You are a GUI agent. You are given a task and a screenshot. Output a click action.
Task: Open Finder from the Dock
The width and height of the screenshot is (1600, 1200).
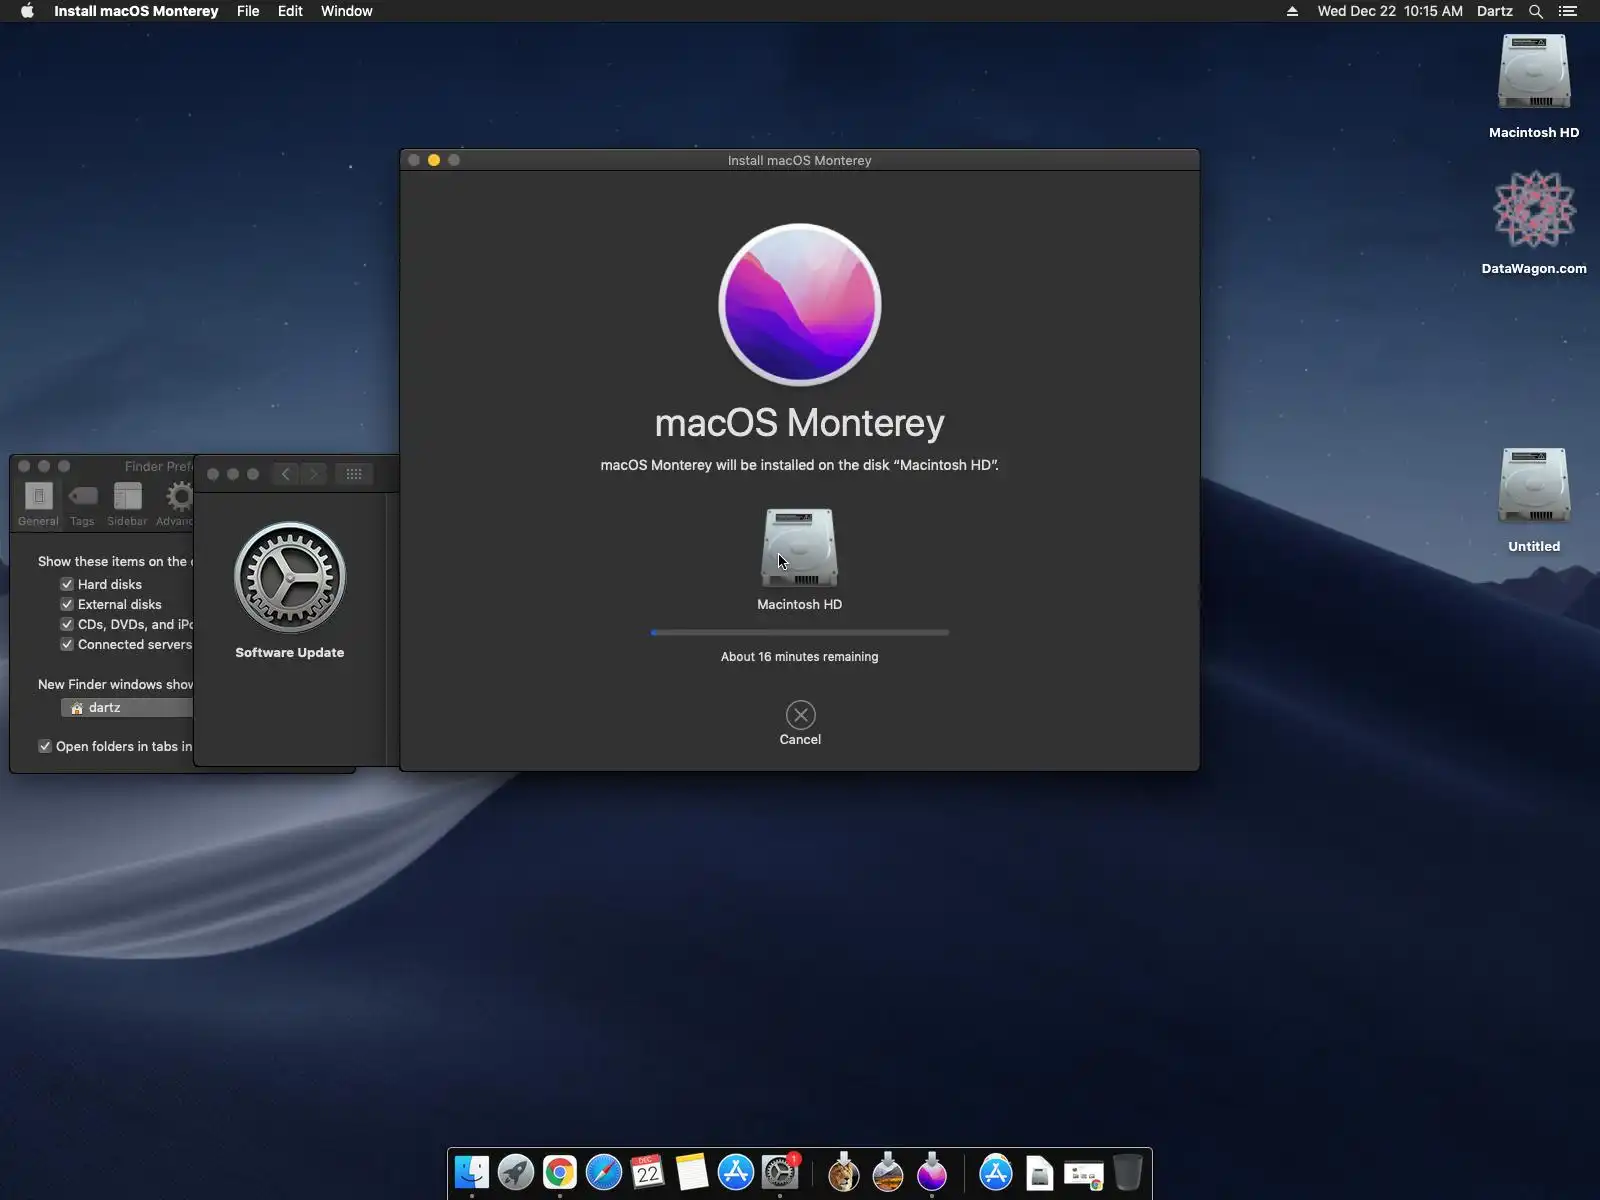coord(472,1172)
